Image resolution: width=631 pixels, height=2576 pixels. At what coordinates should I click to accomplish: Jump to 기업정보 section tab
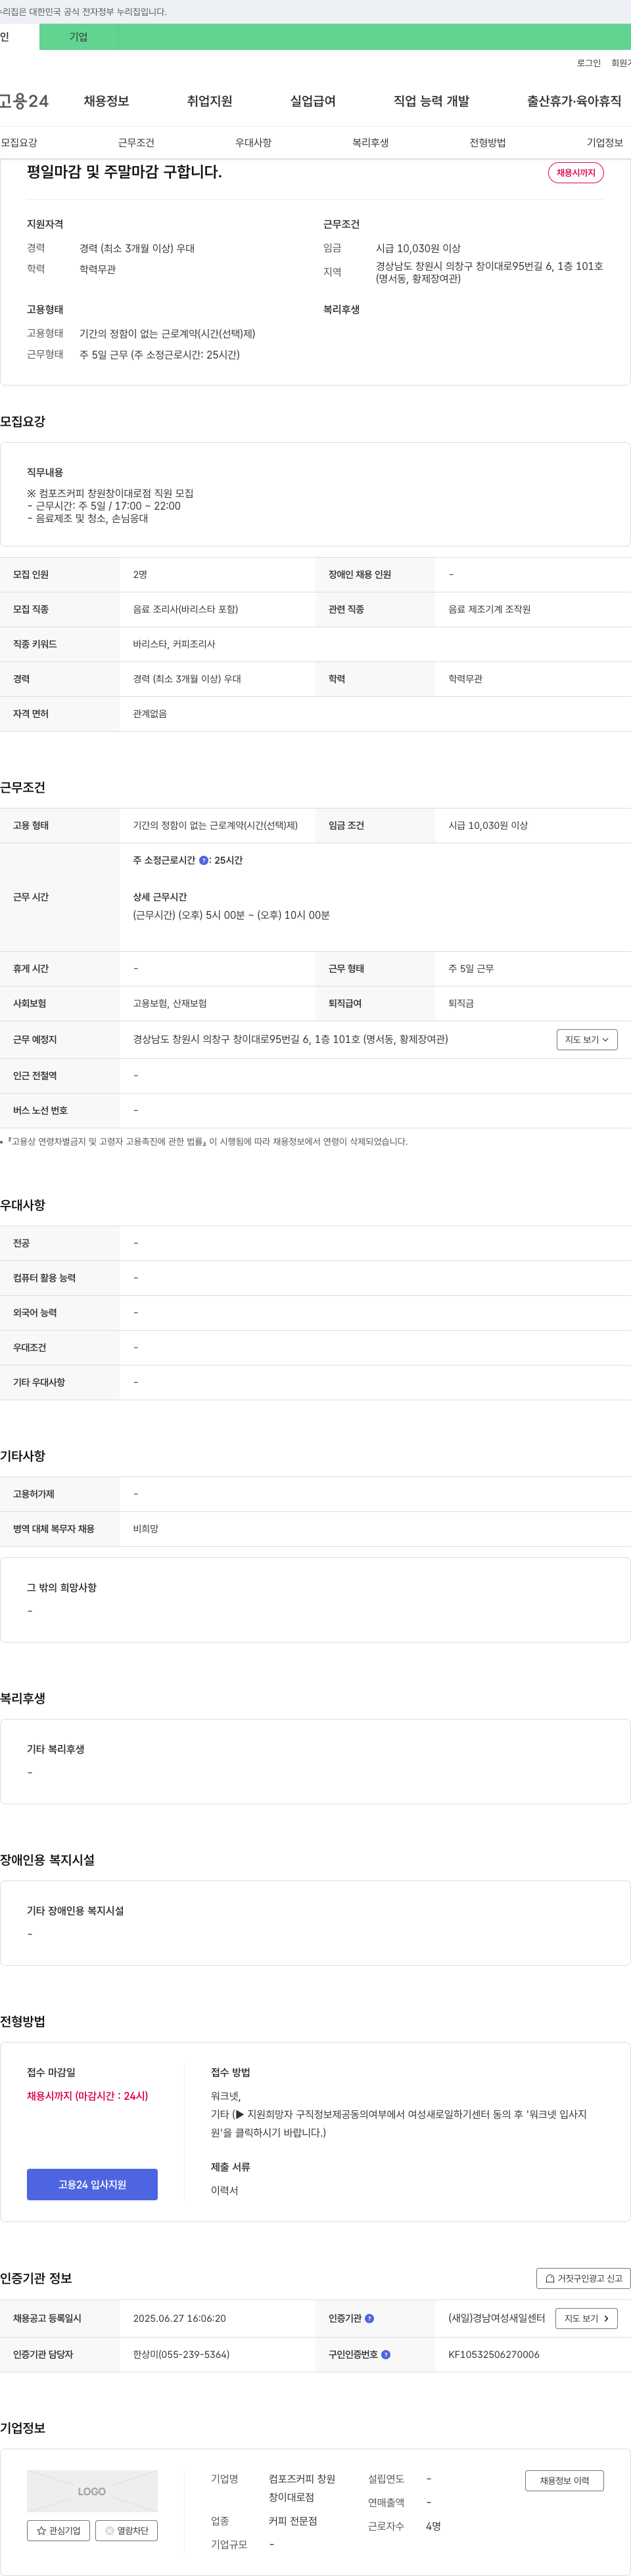[604, 143]
